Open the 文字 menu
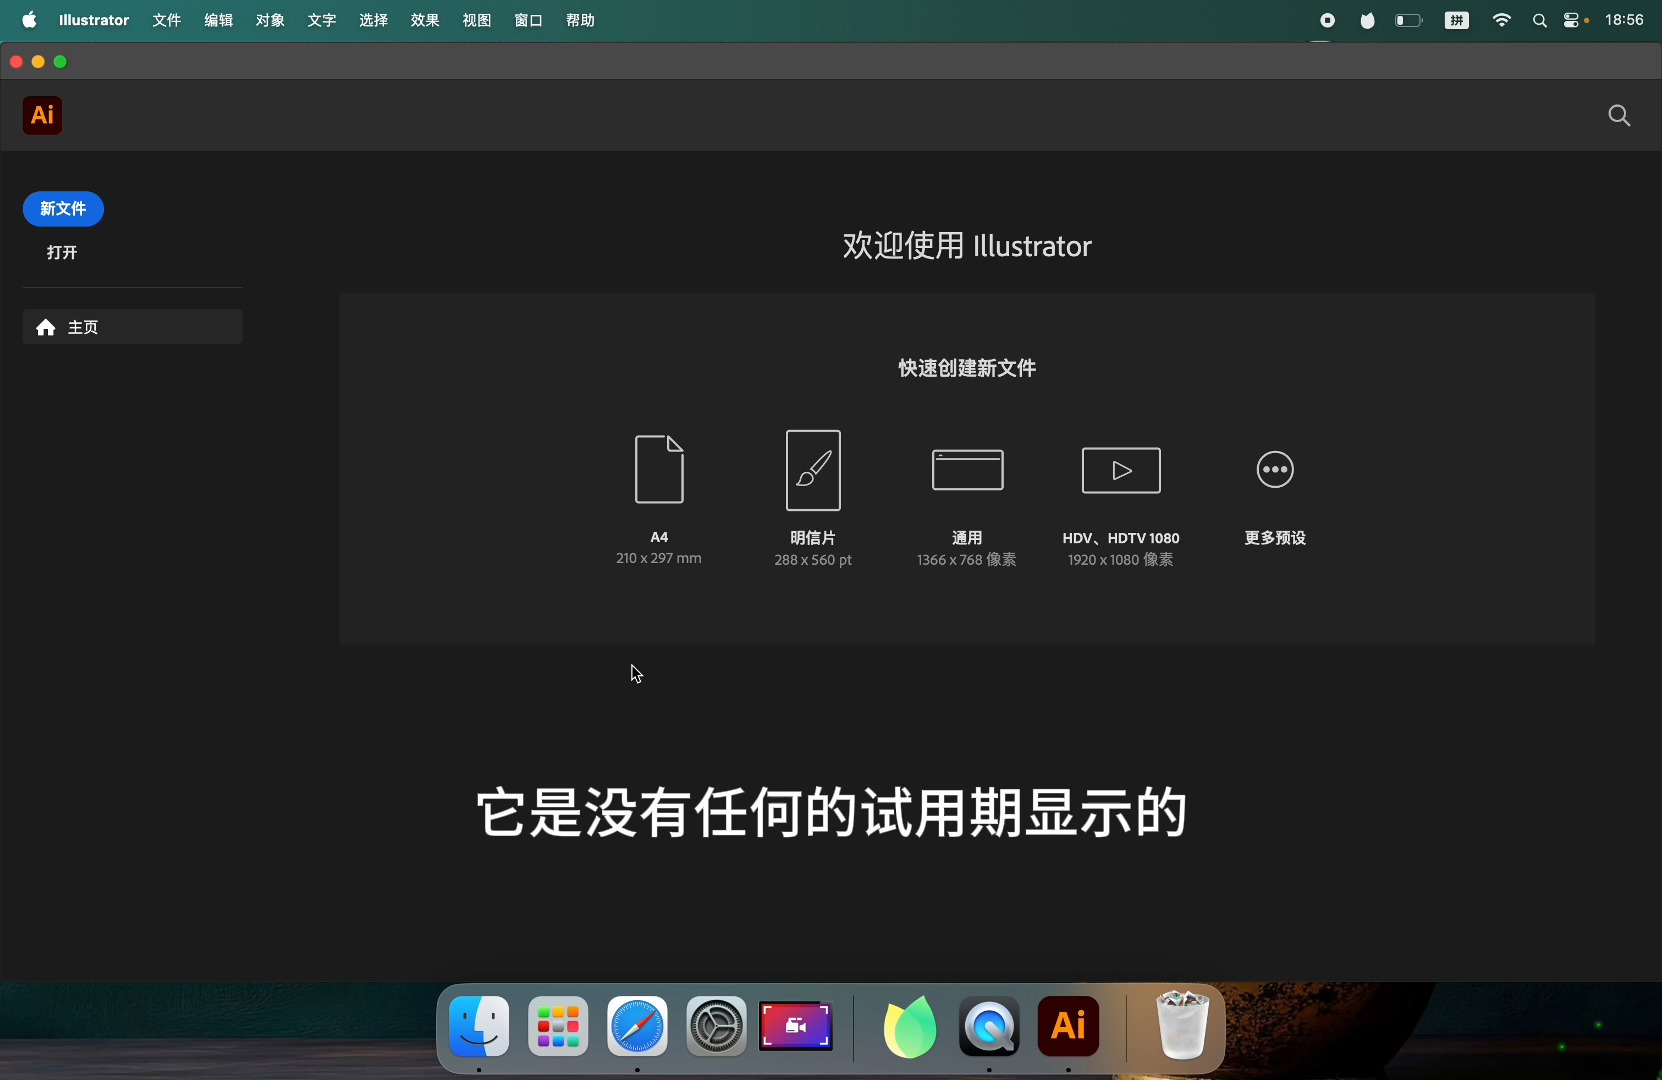The height and width of the screenshot is (1080, 1662). click(x=322, y=20)
